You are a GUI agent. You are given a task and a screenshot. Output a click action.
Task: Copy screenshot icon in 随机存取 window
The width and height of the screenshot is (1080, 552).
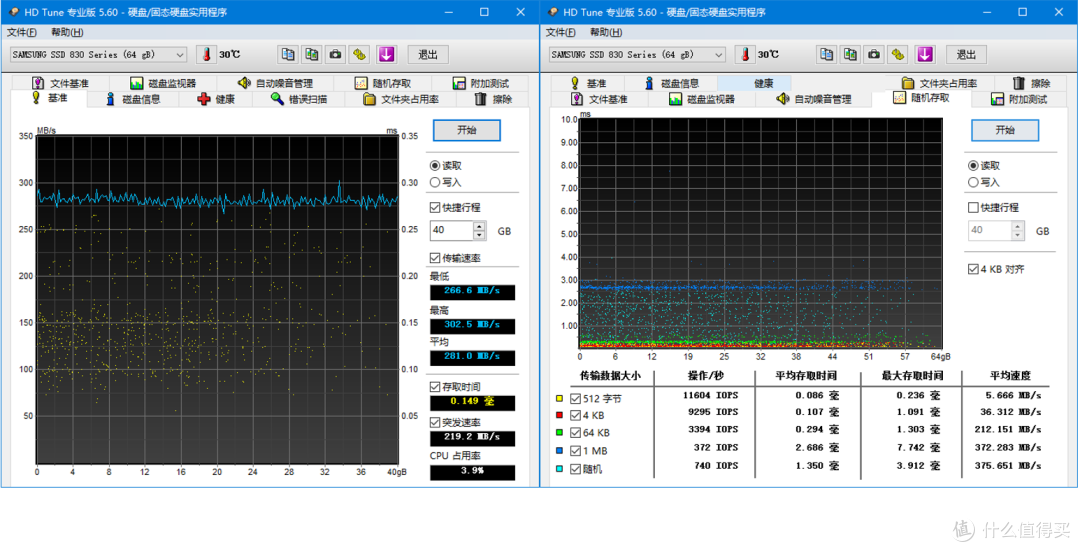pyautogui.click(x=851, y=54)
